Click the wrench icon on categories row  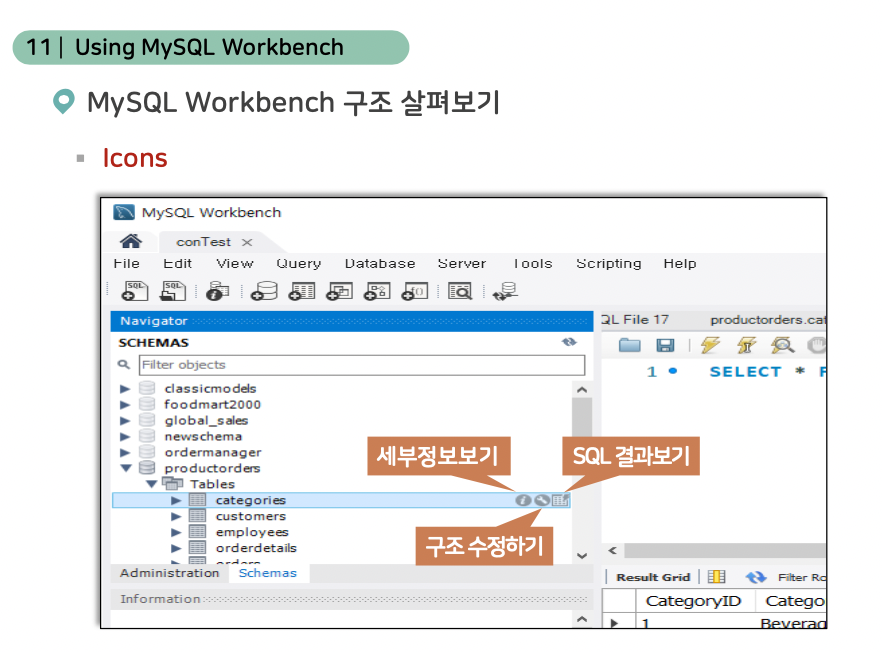(x=542, y=500)
